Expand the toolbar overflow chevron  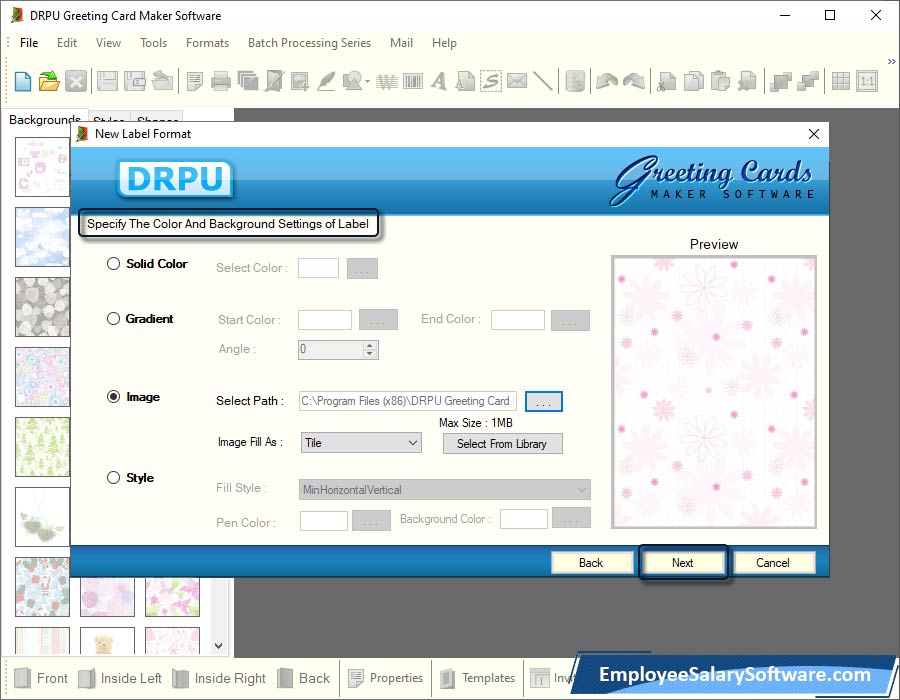point(891,61)
